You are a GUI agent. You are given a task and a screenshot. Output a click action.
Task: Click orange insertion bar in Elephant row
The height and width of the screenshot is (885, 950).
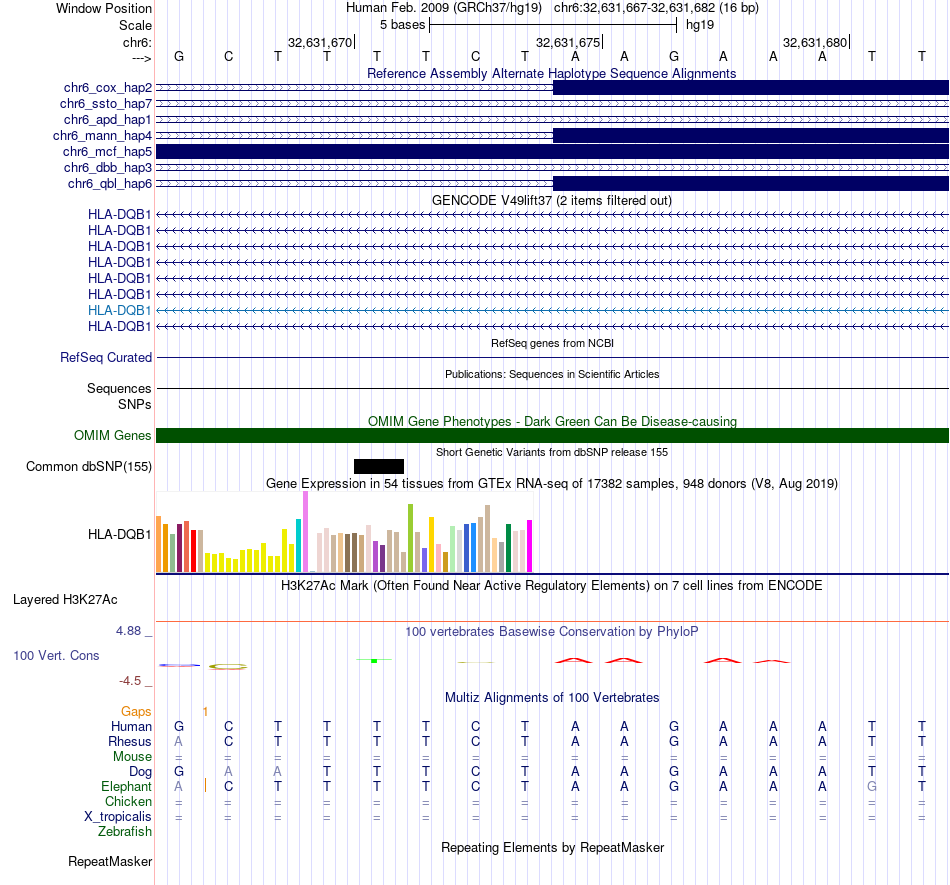[x=205, y=786]
